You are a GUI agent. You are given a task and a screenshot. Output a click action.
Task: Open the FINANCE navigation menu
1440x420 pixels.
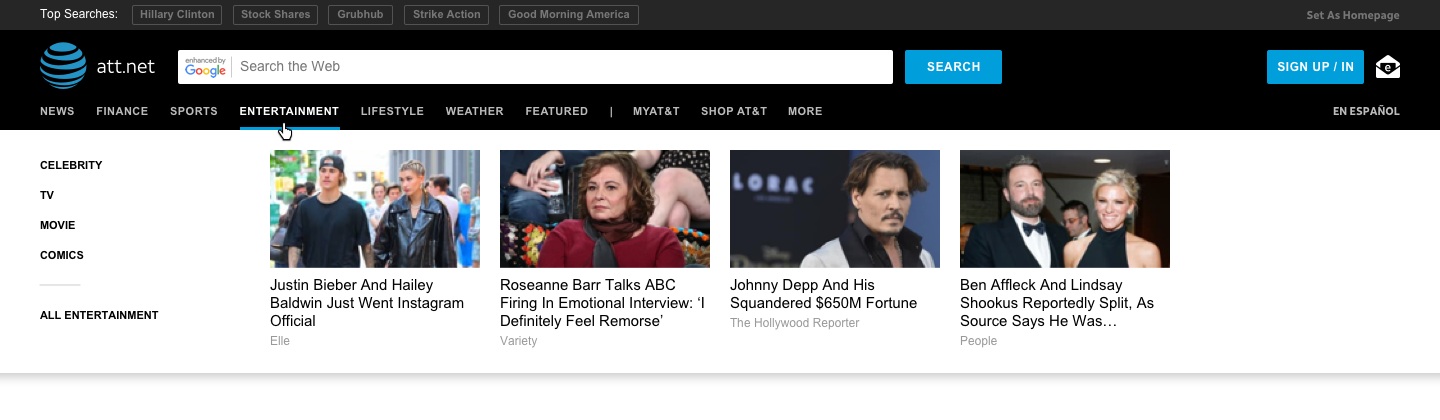(122, 111)
